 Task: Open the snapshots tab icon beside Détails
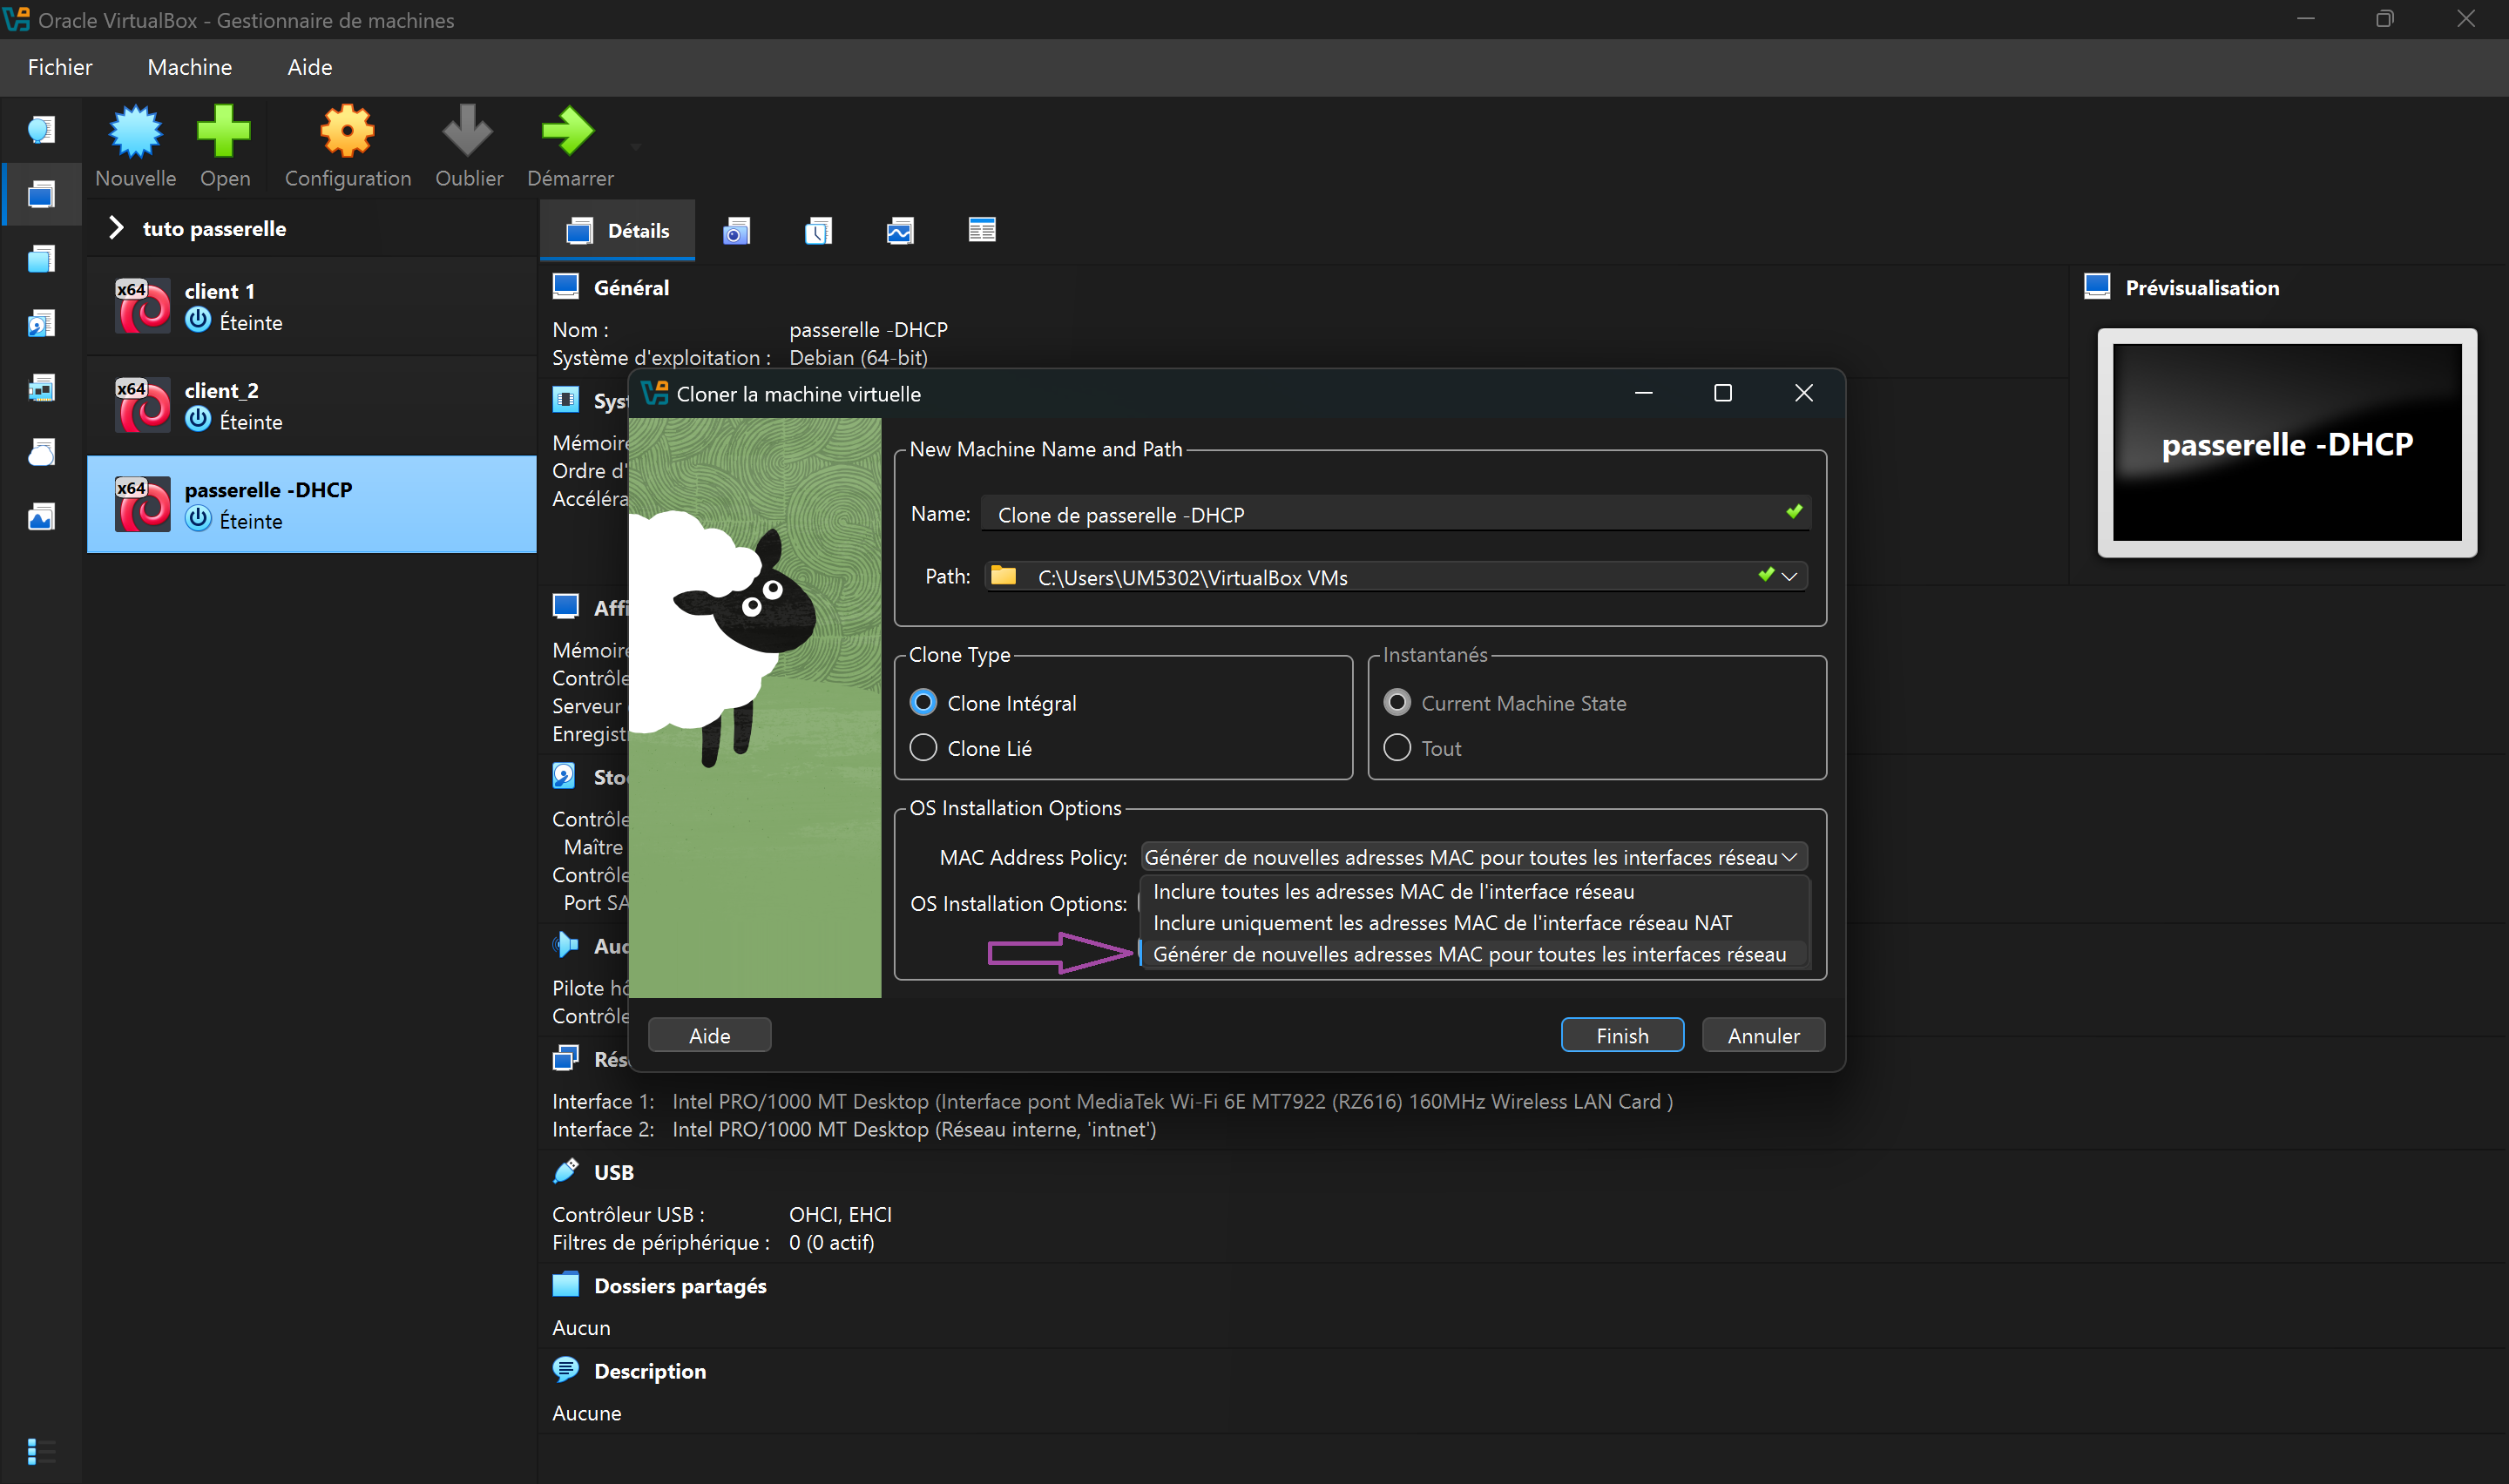coord(736,231)
